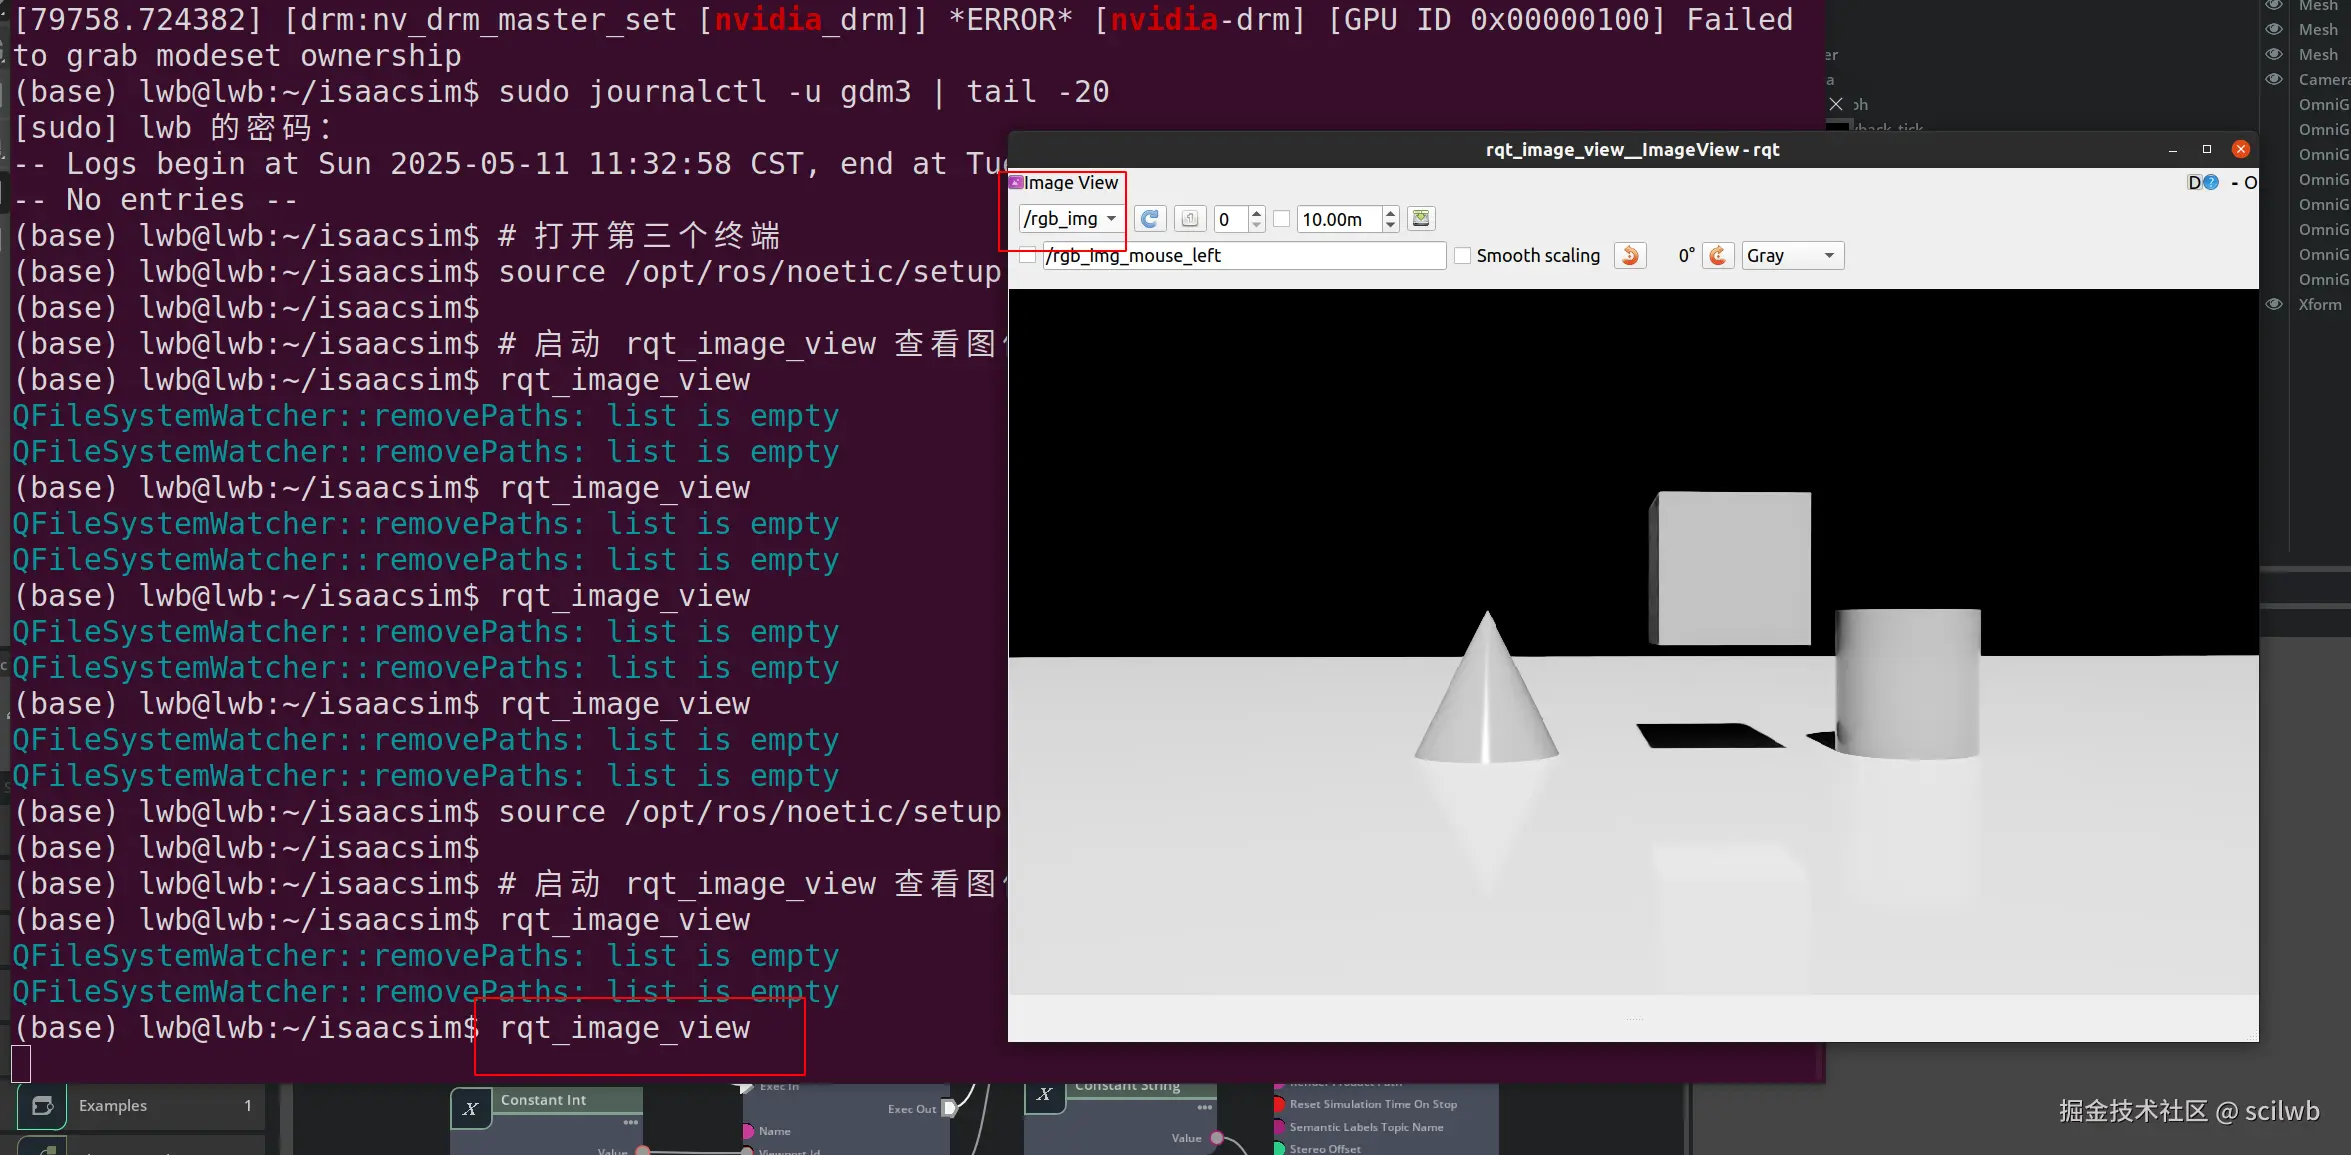
Task: Click the /rgb_img_mouse_left text field
Action: pyautogui.click(x=1244, y=256)
